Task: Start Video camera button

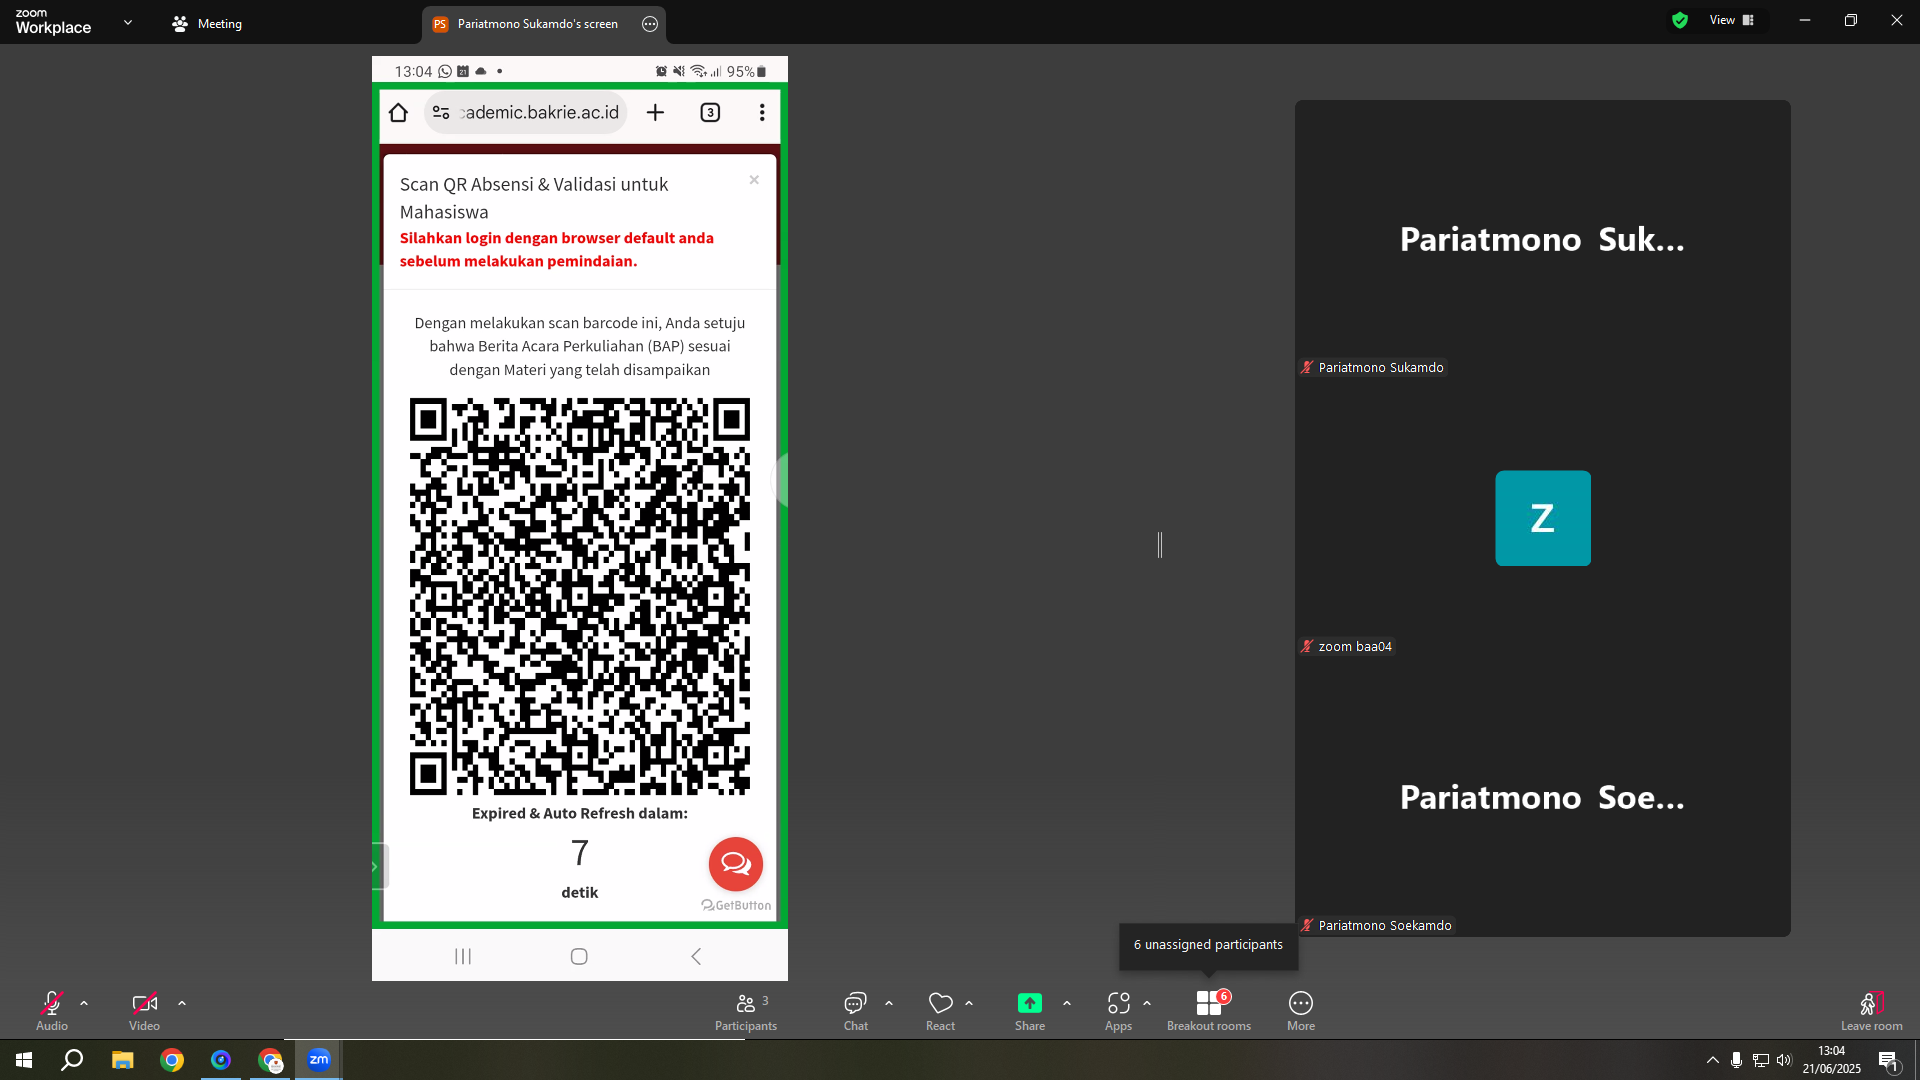Action: [x=144, y=1010]
